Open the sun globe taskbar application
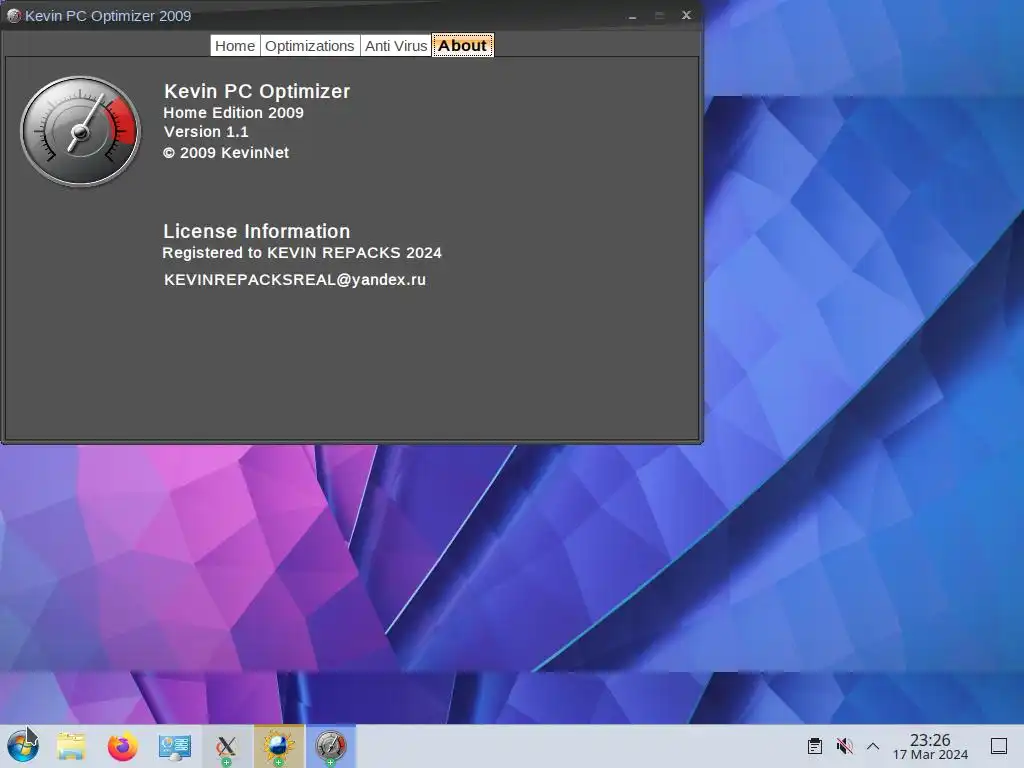Screen dimensions: 1024x768 (x=279, y=746)
